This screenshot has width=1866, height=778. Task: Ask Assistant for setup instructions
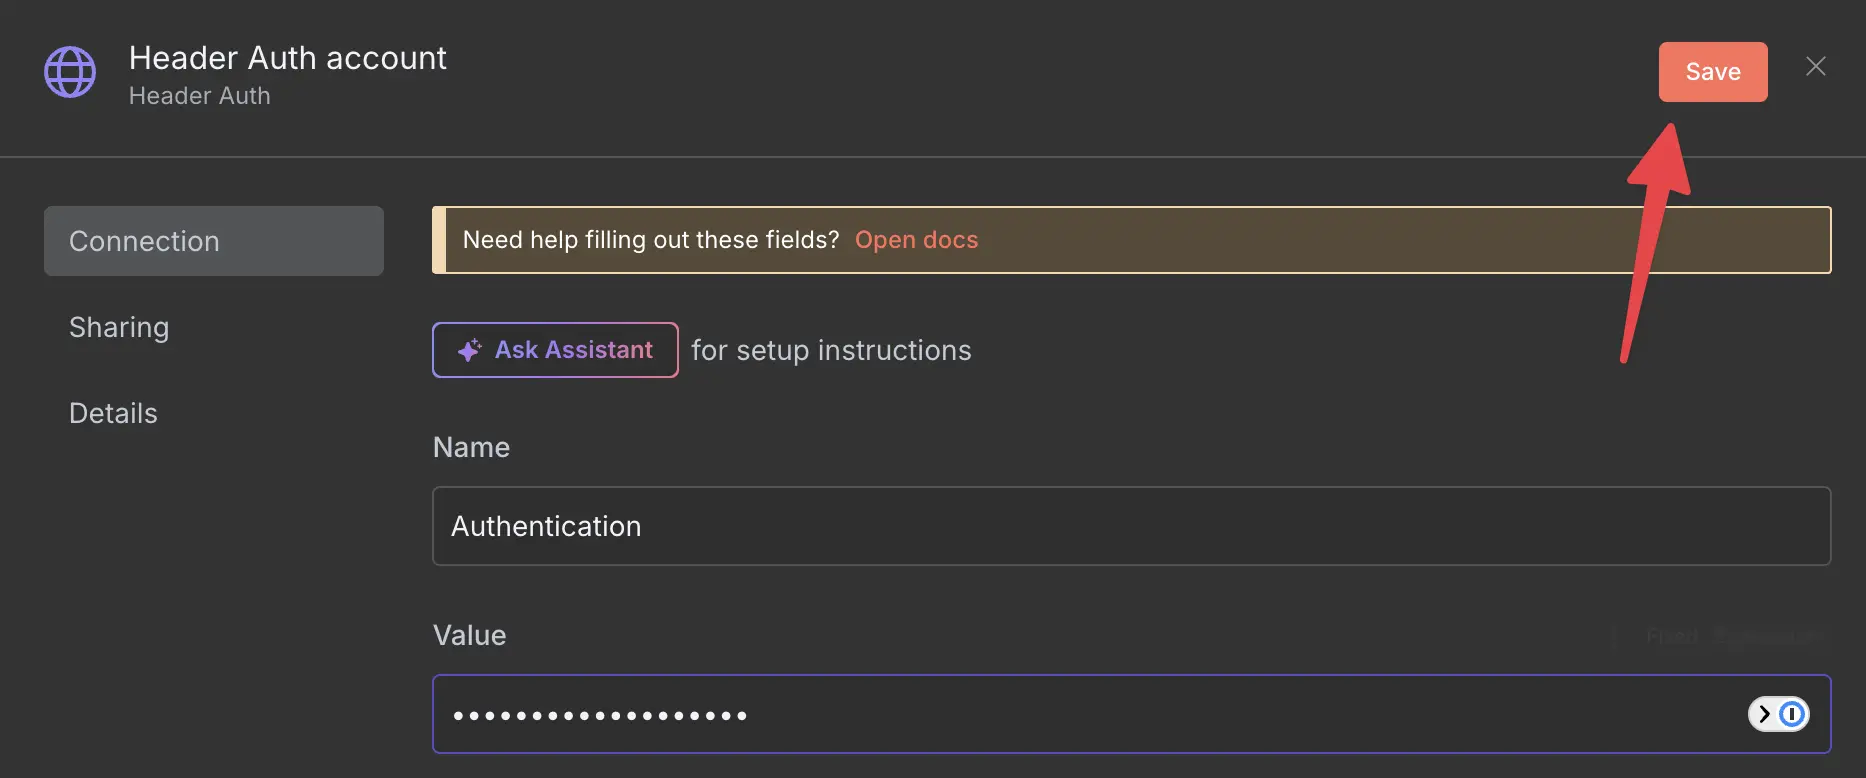[x=555, y=350]
